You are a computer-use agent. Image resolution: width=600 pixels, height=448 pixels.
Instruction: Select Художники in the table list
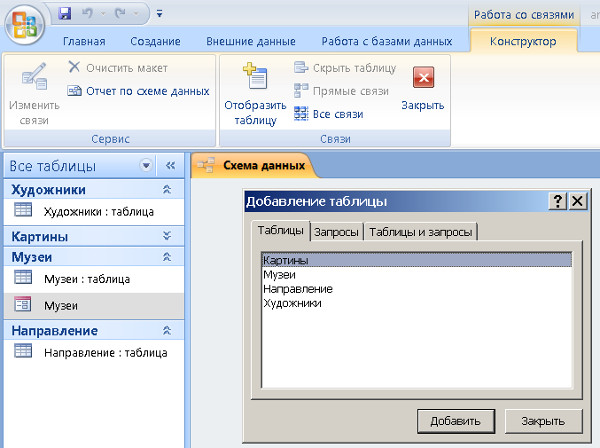292,302
